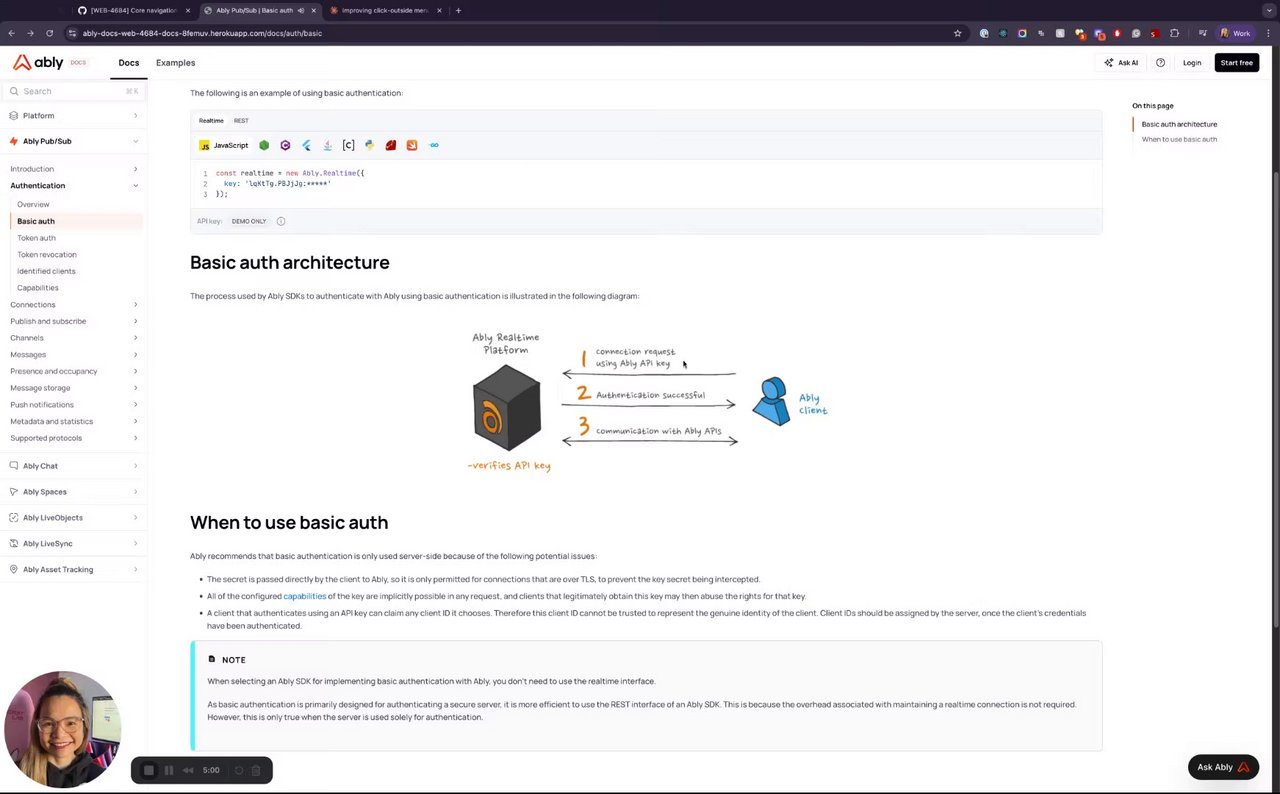Click the Start free button
The width and height of the screenshot is (1280, 794).
click(1237, 62)
